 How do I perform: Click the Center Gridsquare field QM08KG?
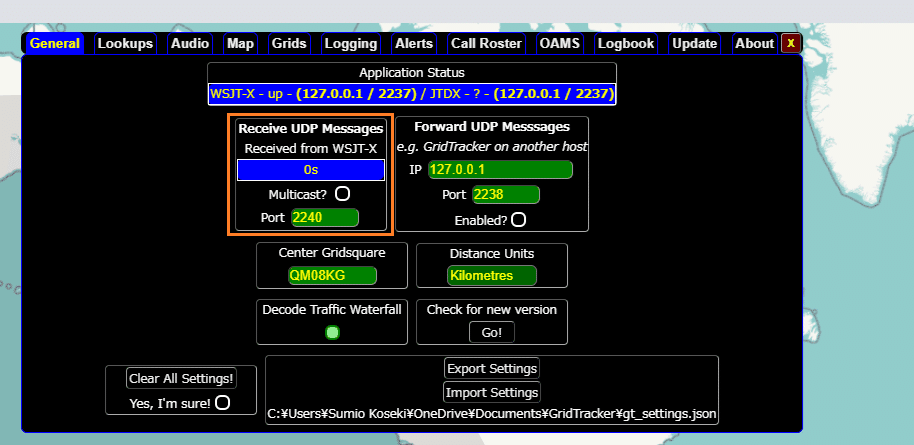pyautogui.click(x=332, y=275)
